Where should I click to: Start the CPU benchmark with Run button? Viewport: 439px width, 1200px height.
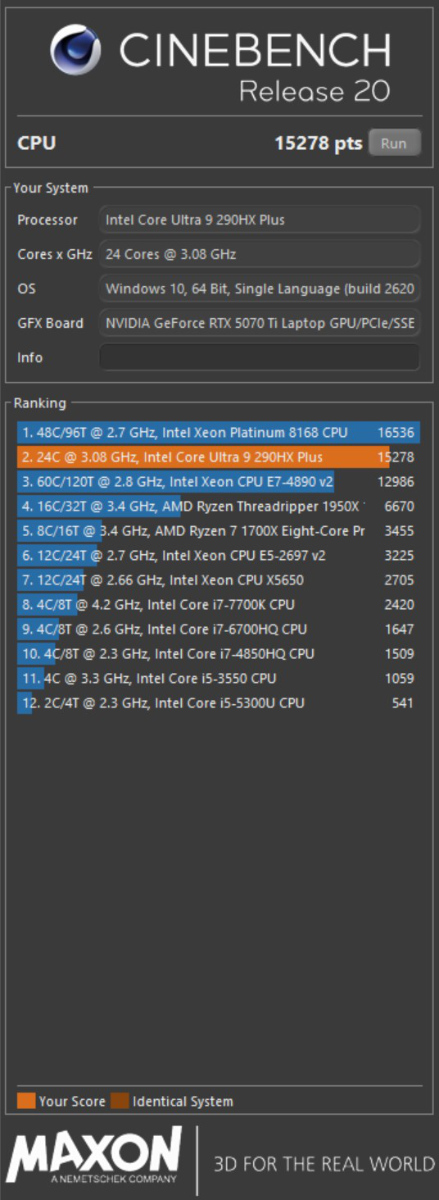coord(394,143)
